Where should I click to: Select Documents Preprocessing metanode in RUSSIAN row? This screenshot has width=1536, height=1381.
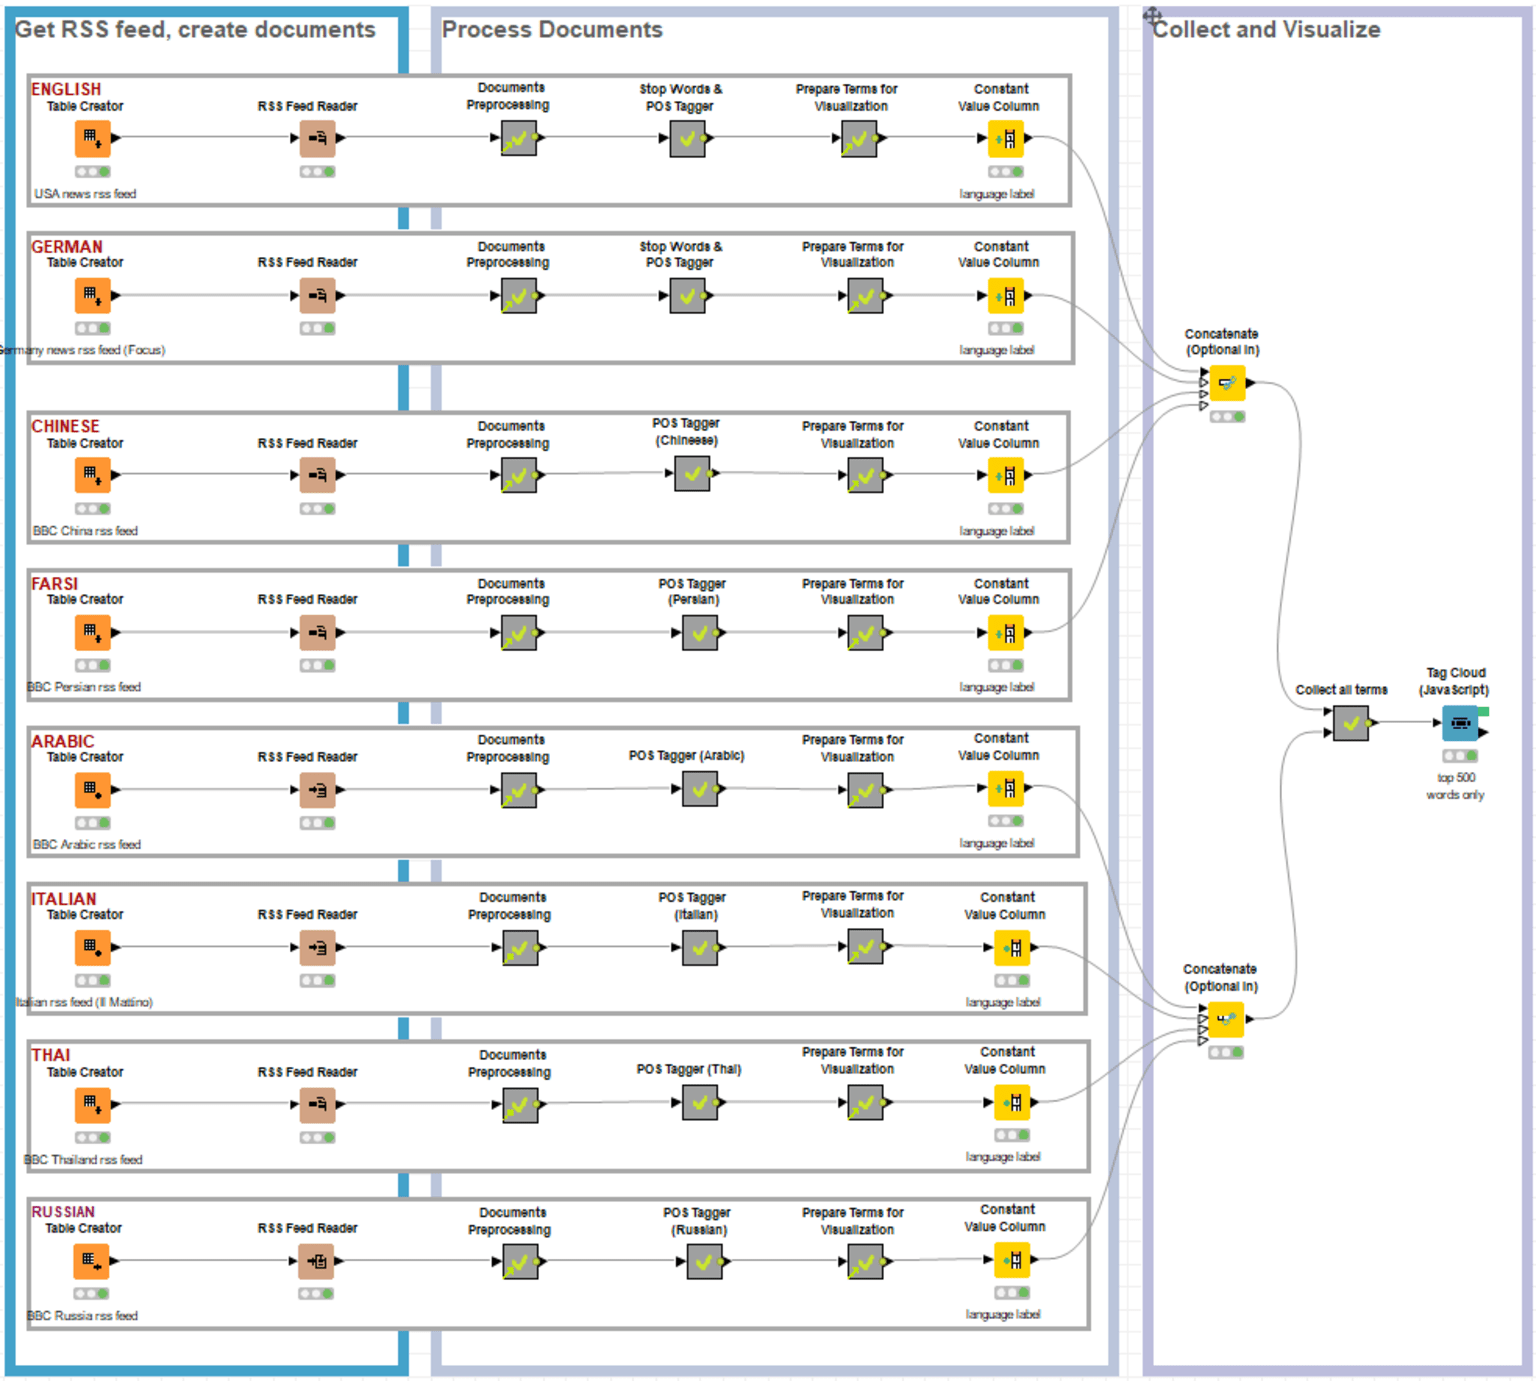click(x=519, y=1261)
